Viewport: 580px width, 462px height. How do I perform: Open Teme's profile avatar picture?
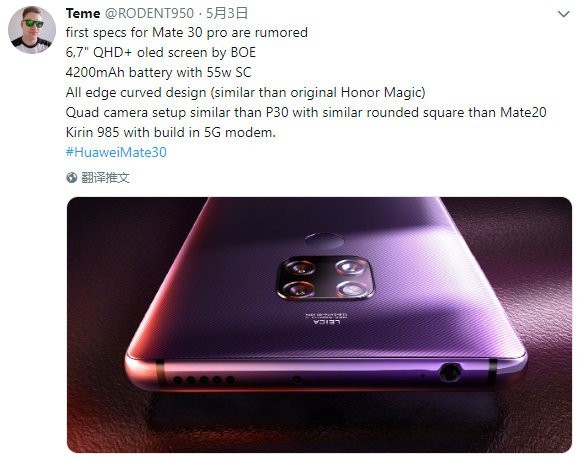(x=32, y=30)
